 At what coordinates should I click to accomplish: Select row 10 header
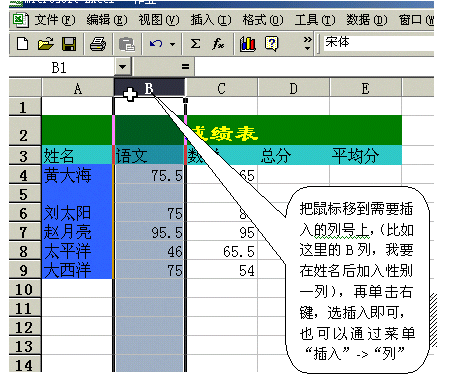pos(25,289)
